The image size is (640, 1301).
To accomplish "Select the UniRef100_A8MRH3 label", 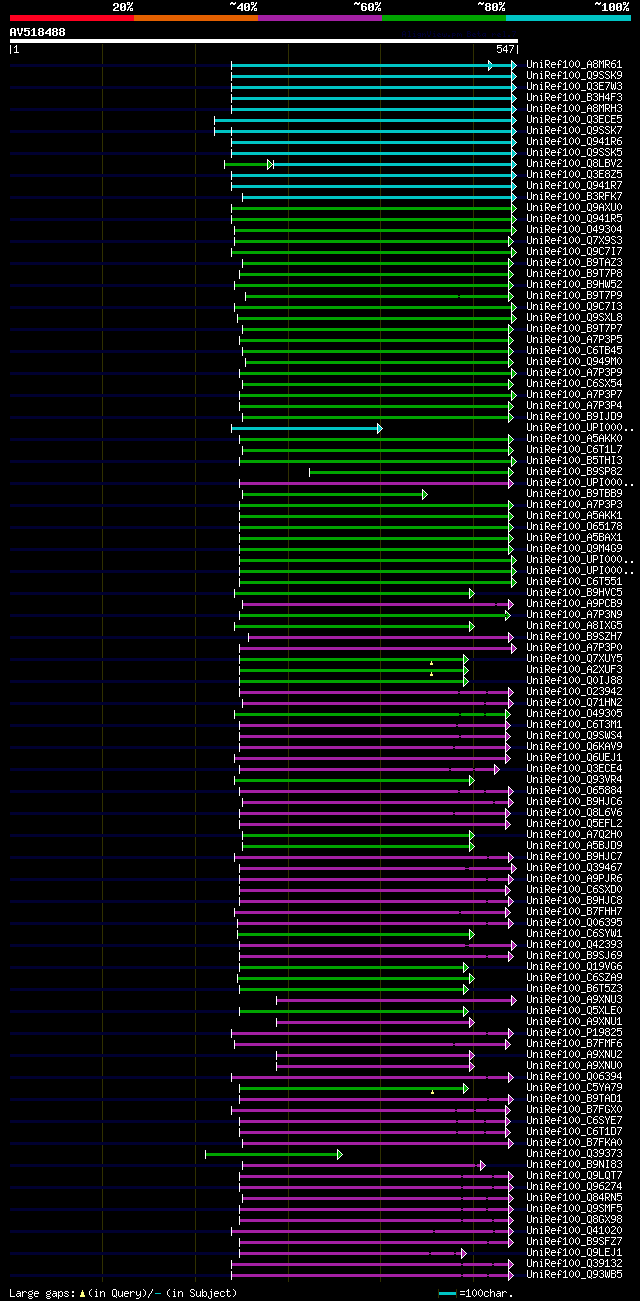I will tap(575, 109).
